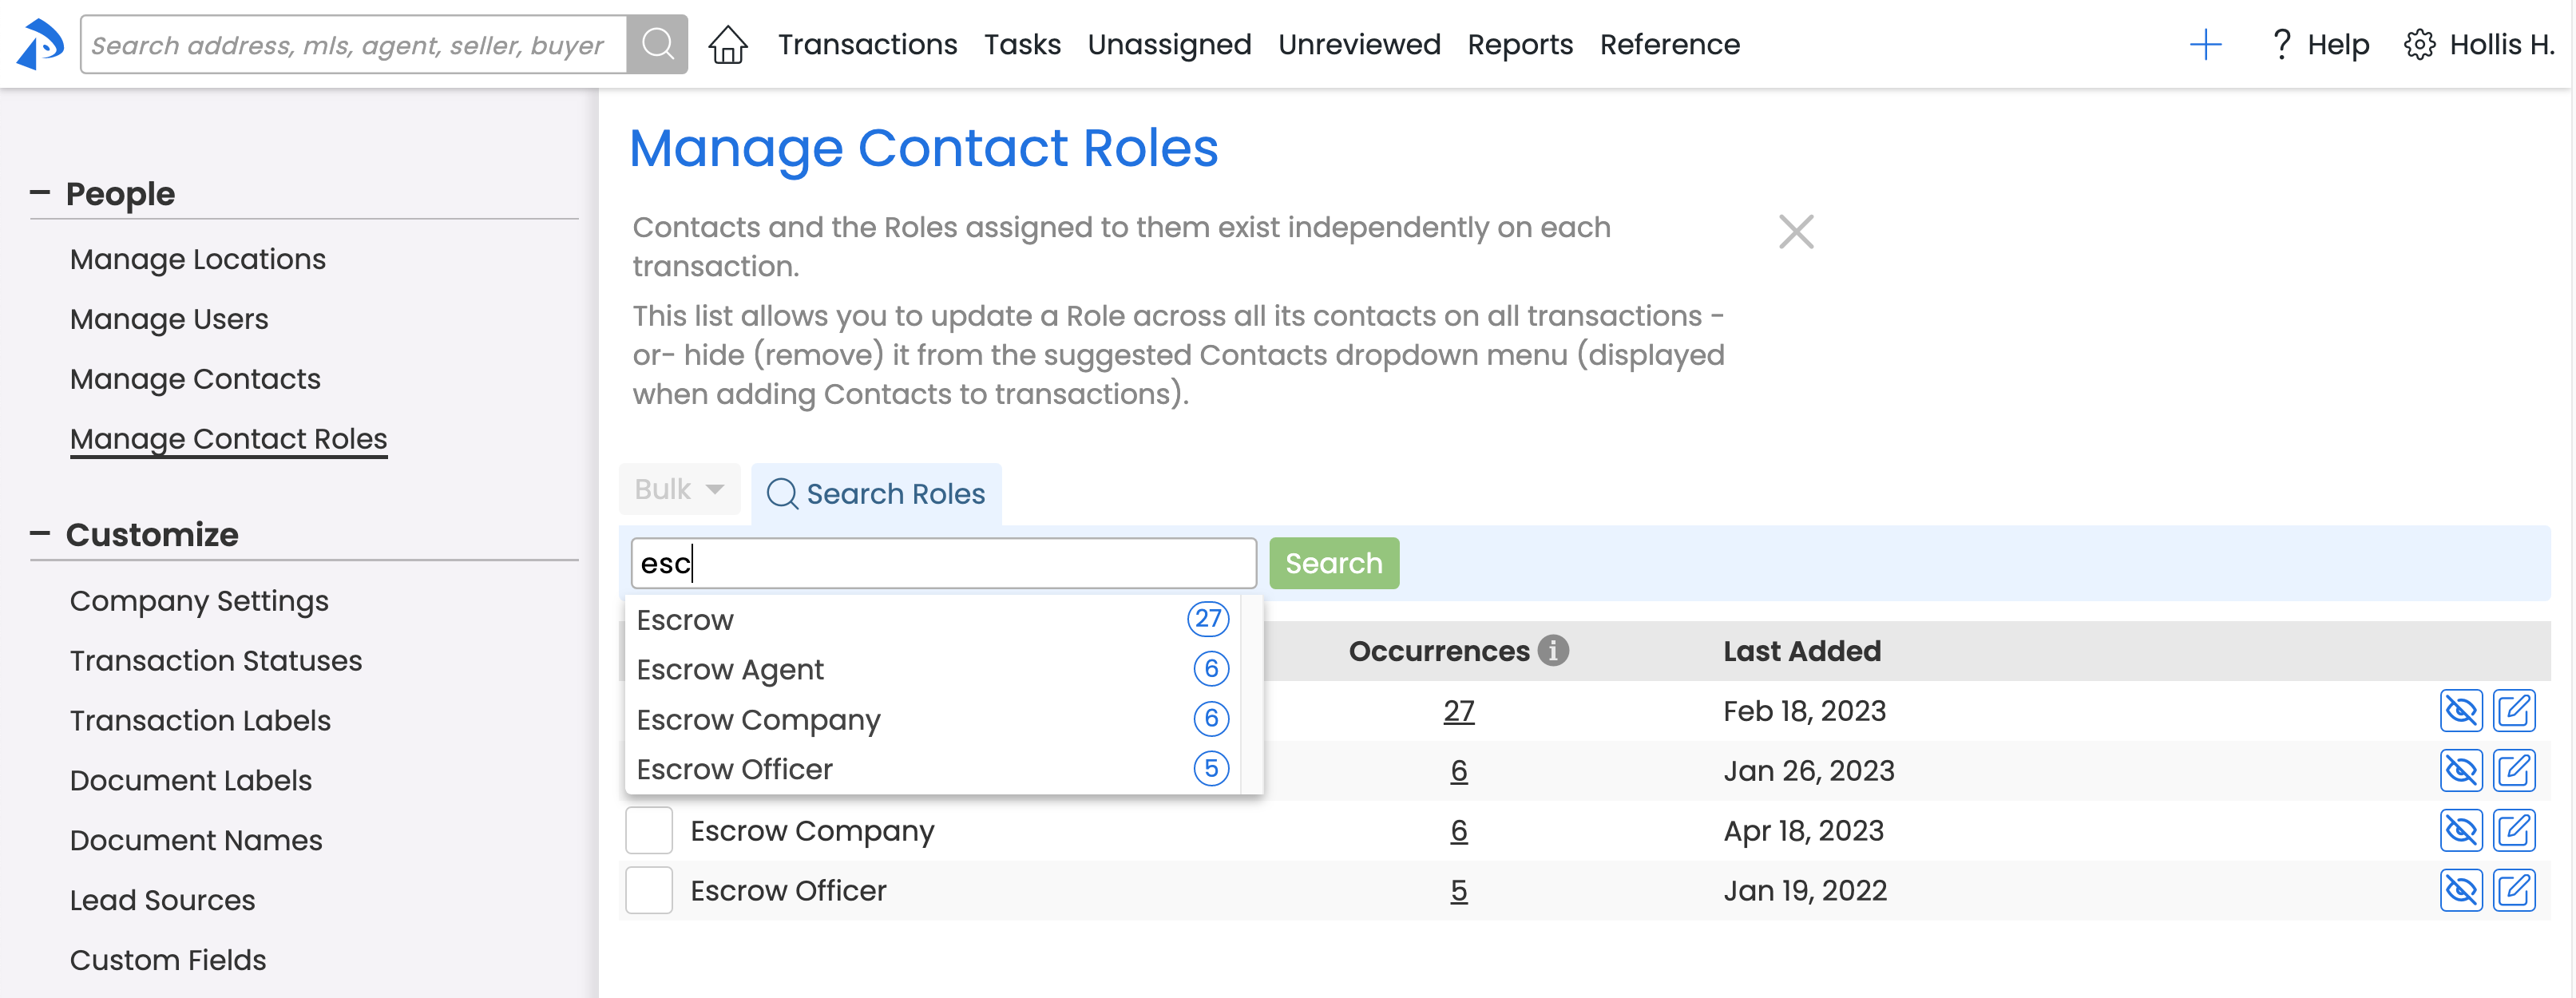Open the Search Roles tab
Screen dimensions: 2576x998
pos(876,493)
